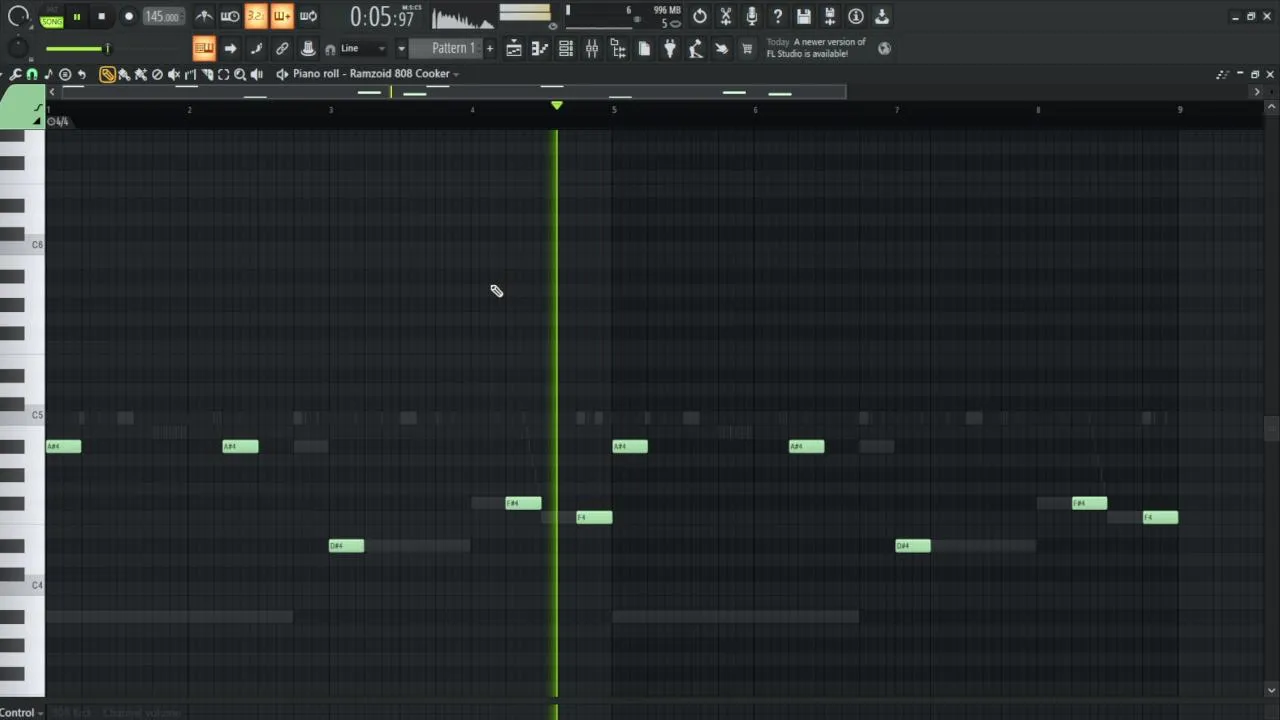Select the Paint brush tool

[124, 74]
